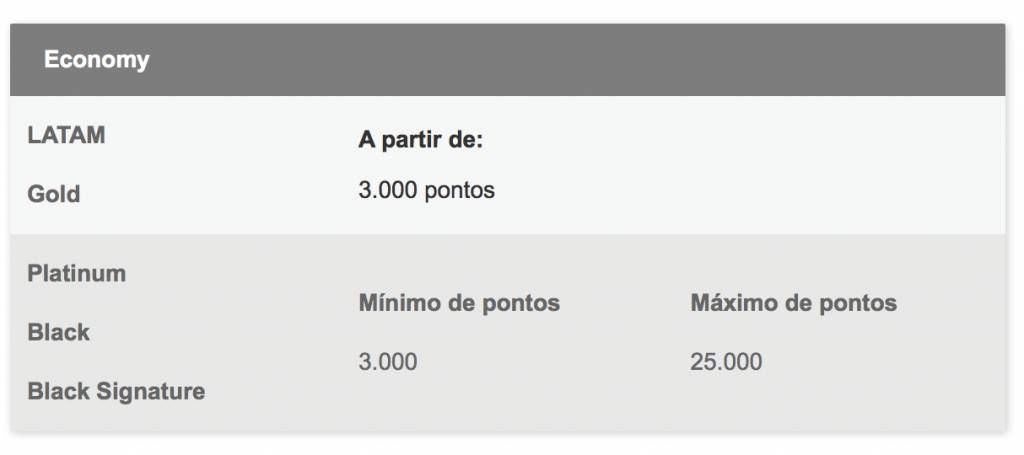Screen dimensions: 1024x455
Task: Click the 'A partir de:' heading
Action: 421,140
